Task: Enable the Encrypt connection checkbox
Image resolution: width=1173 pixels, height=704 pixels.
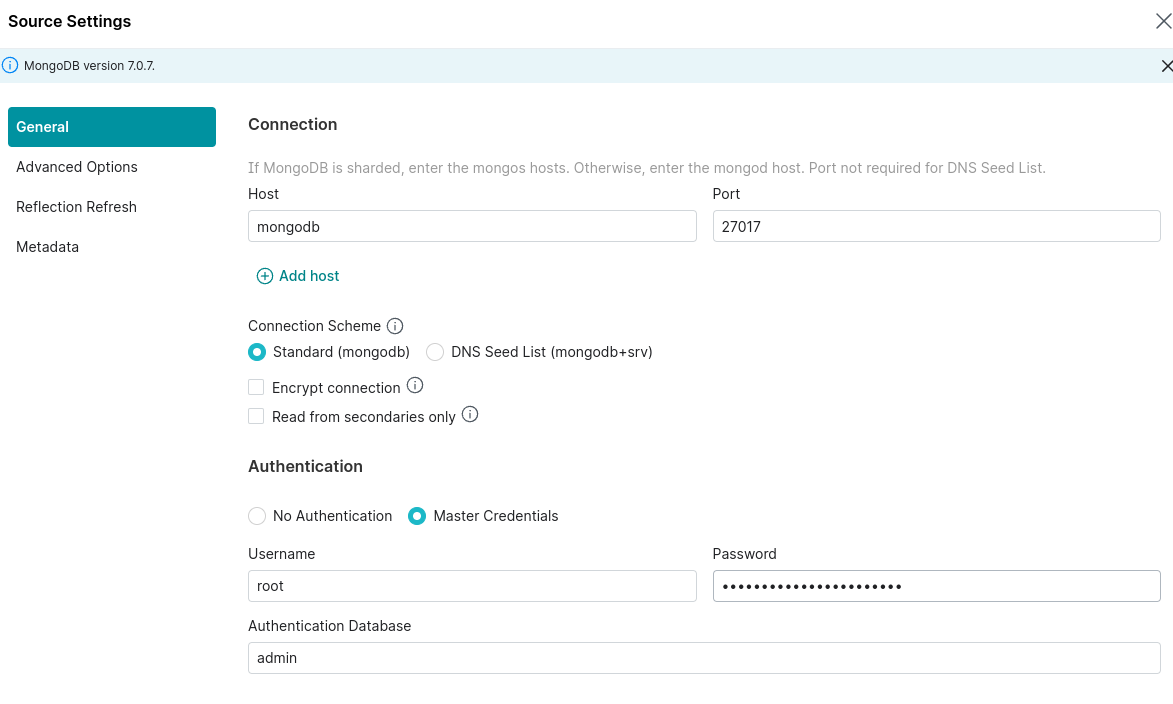Action: 256,386
